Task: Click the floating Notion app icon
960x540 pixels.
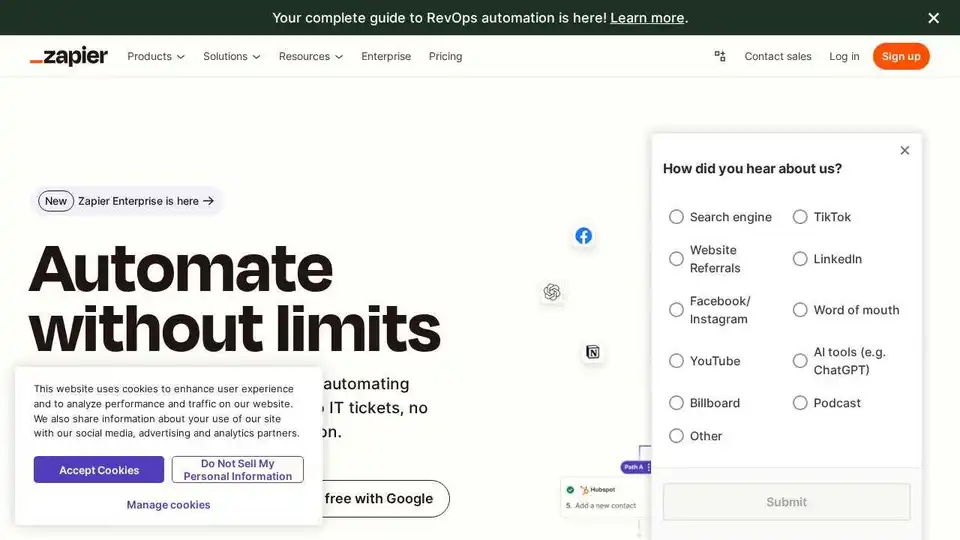Action: [593, 352]
